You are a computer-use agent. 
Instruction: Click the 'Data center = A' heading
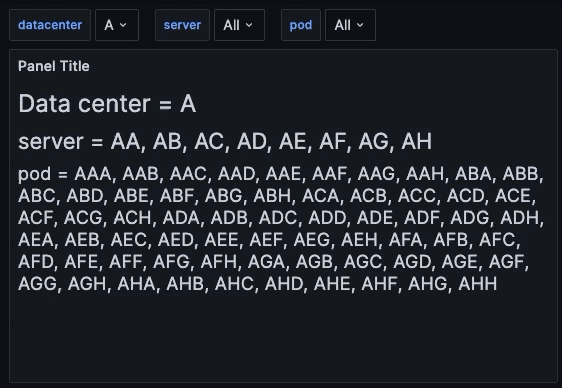click(x=107, y=104)
